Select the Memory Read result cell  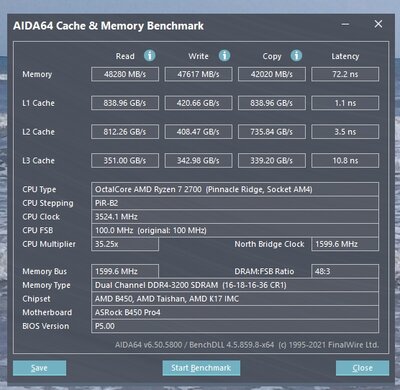click(x=125, y=74)
